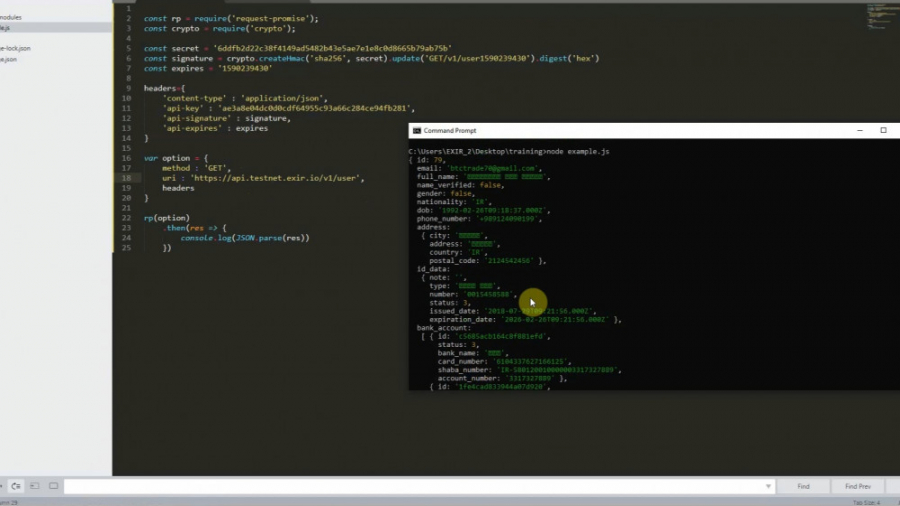Click the secret key string on line 5
This screenshot has width=900, height=506.
pos(332,48)
